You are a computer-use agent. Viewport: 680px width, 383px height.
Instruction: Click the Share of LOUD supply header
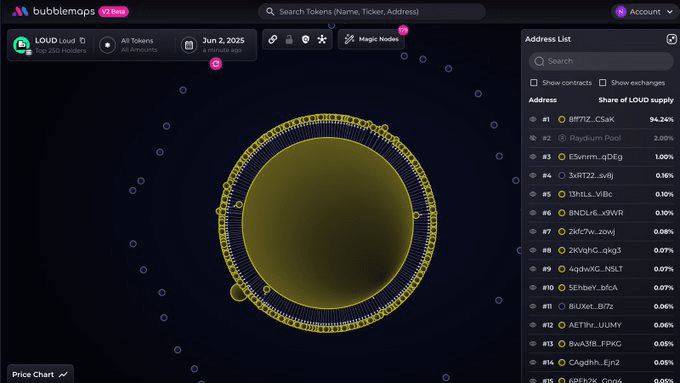click(x=636, y=100)
